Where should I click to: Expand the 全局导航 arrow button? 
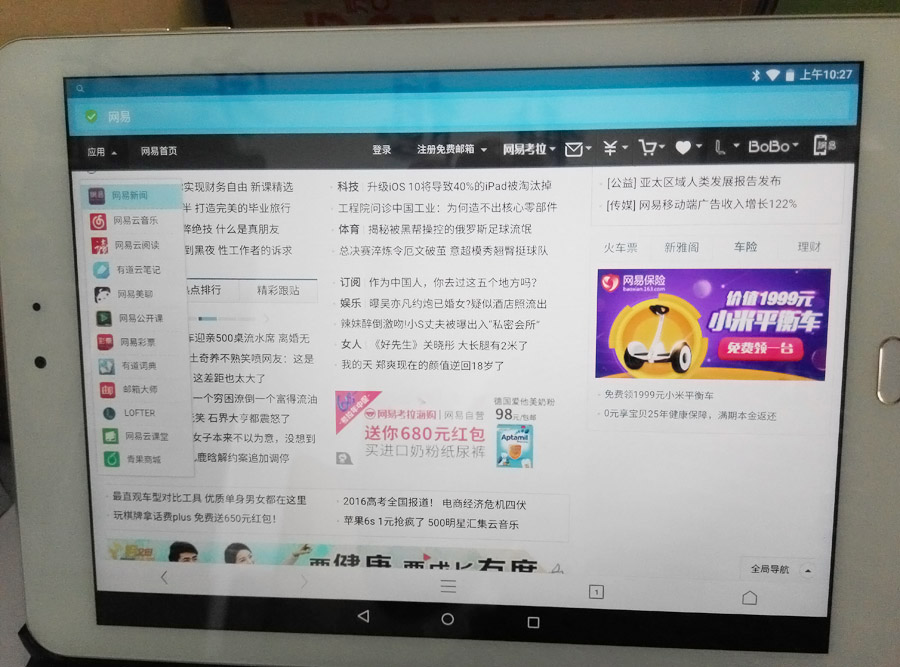(x=808, y=571)
